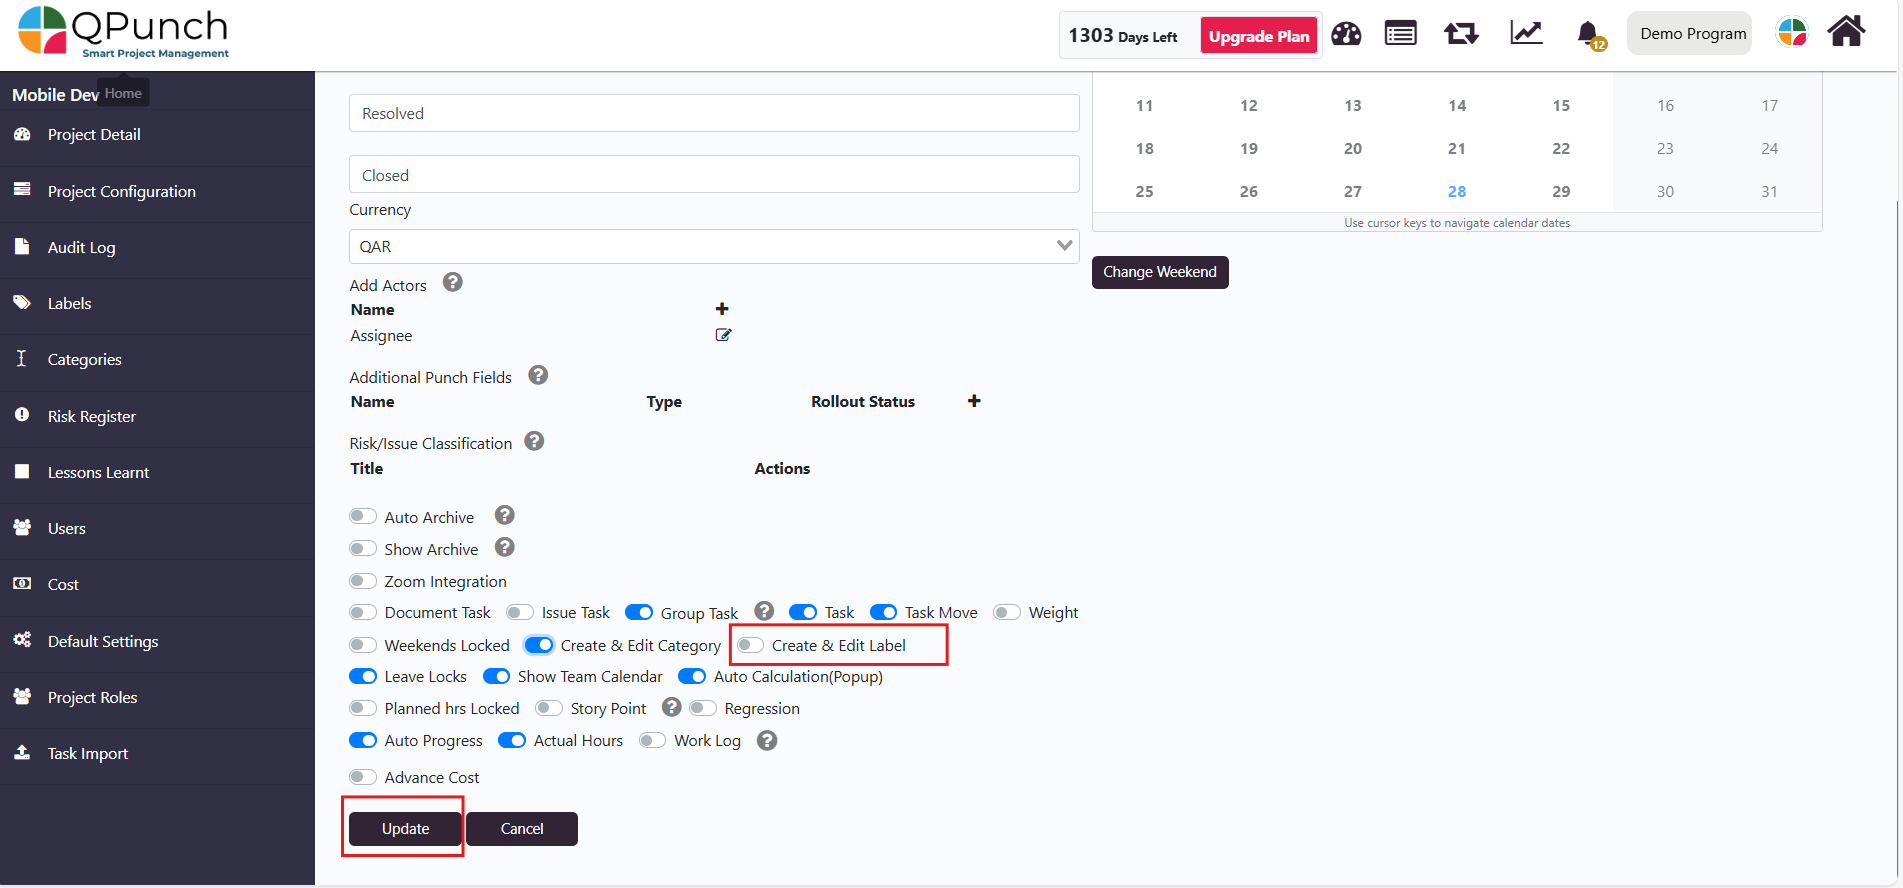
Task: Add a new additional punch field
Action: (x=974, y=401)
